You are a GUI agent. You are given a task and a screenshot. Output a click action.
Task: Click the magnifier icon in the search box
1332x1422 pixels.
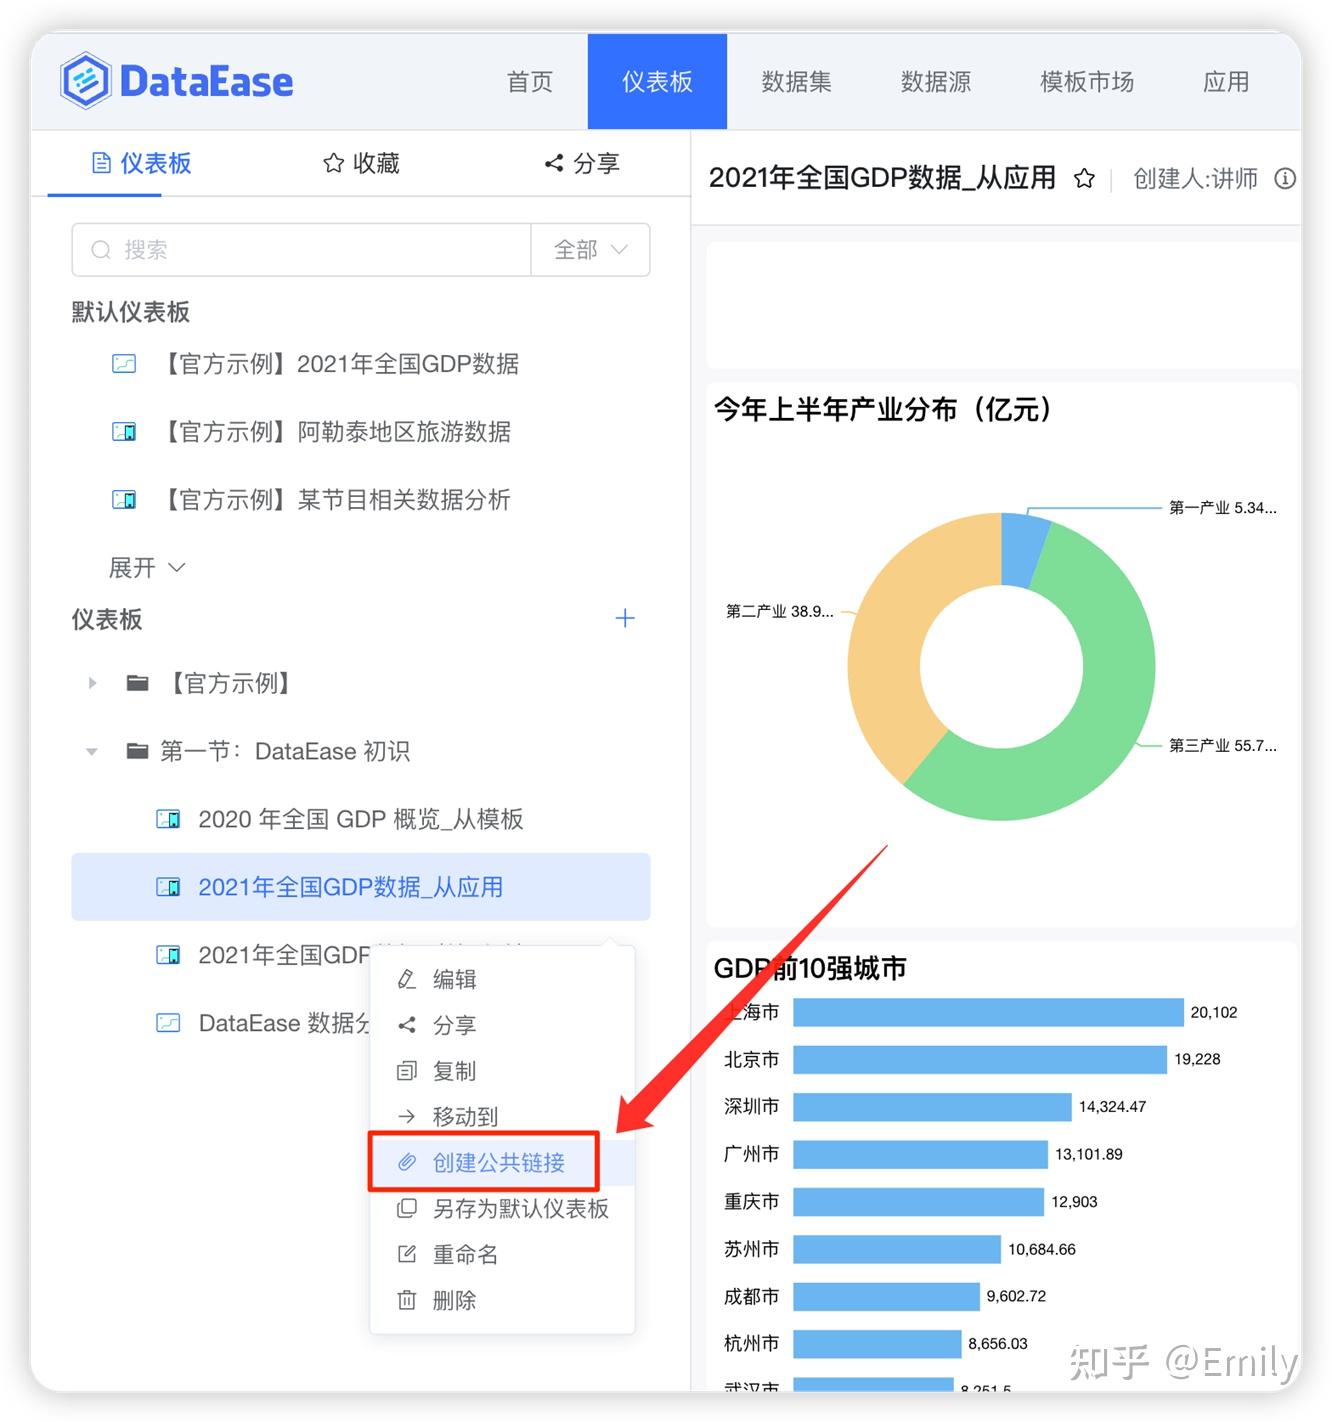click(101, 250)
